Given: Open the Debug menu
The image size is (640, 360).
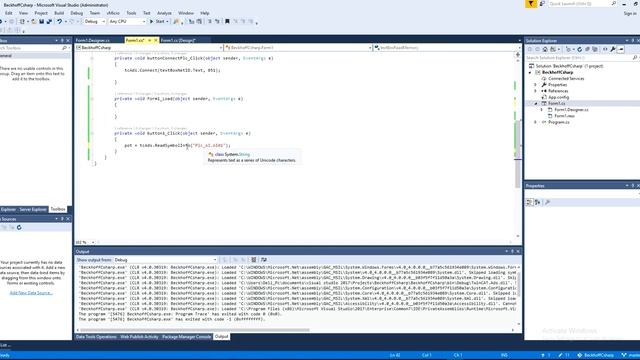Looking at the screenshot, I should coord(76,13).
